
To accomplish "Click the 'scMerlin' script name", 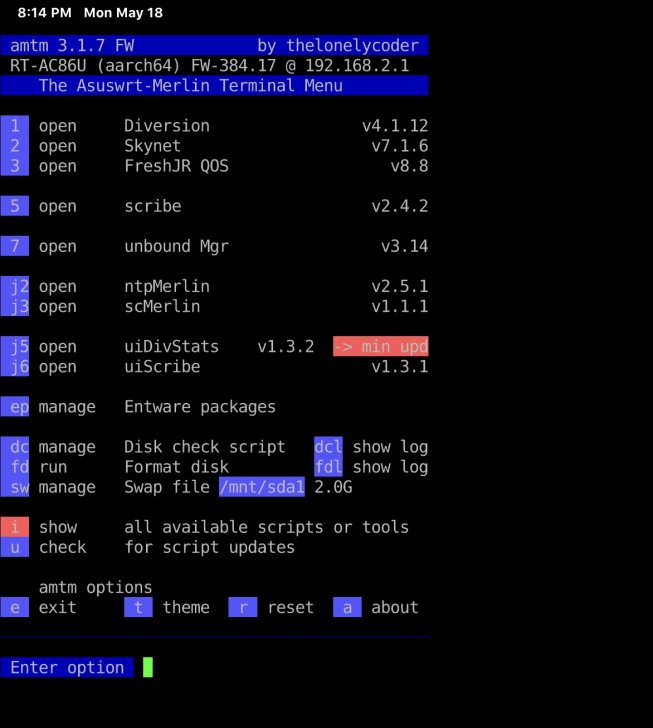I will point(162,306).
